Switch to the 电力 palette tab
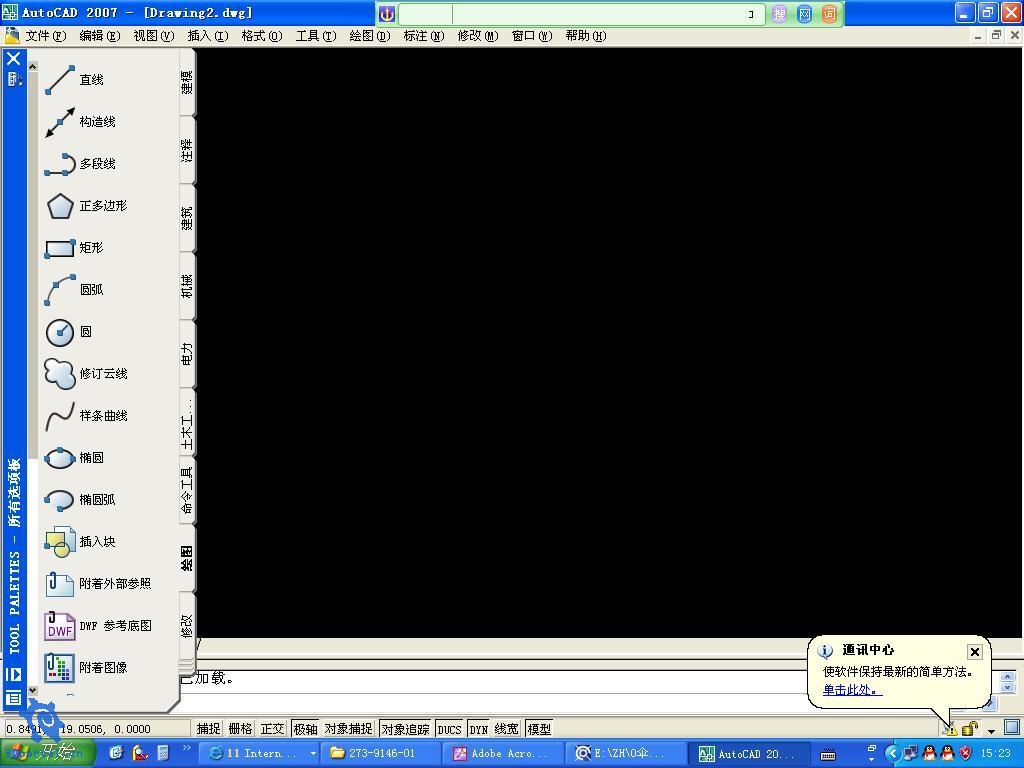1024x768 pixels. (187, 354)
